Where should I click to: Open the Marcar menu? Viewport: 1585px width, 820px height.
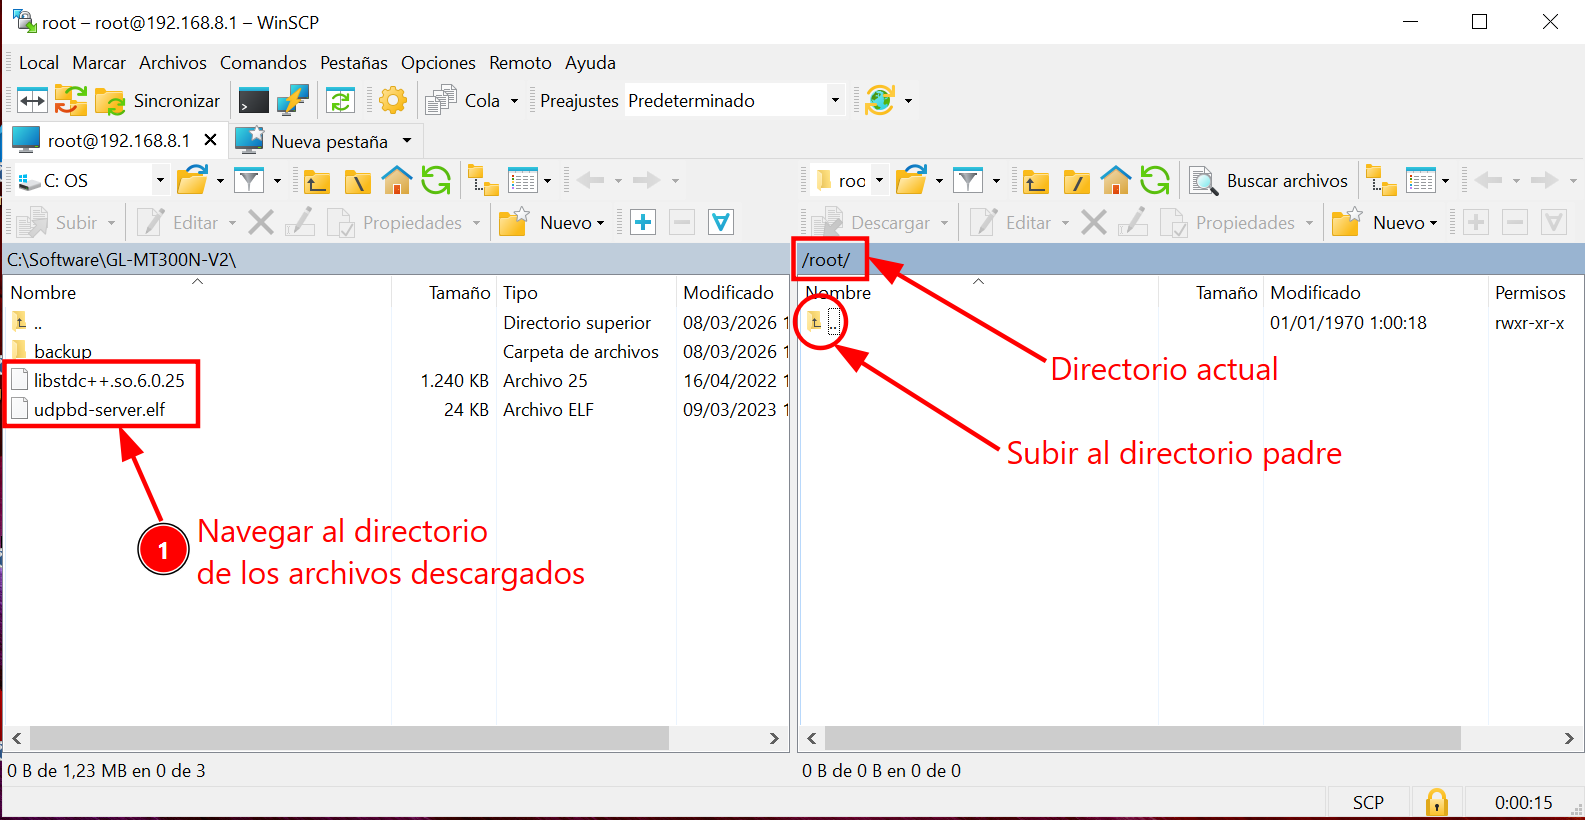(x=99, y=63)
